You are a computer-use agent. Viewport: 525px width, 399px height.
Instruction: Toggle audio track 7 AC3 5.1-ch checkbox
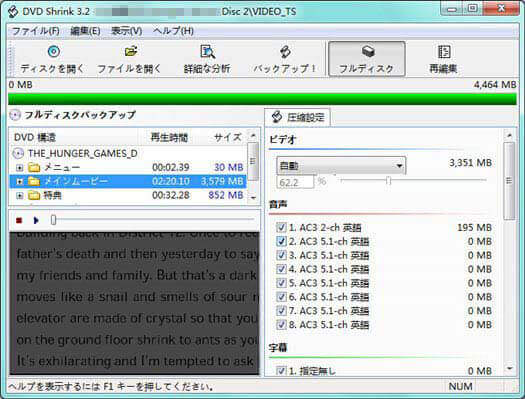281,311
